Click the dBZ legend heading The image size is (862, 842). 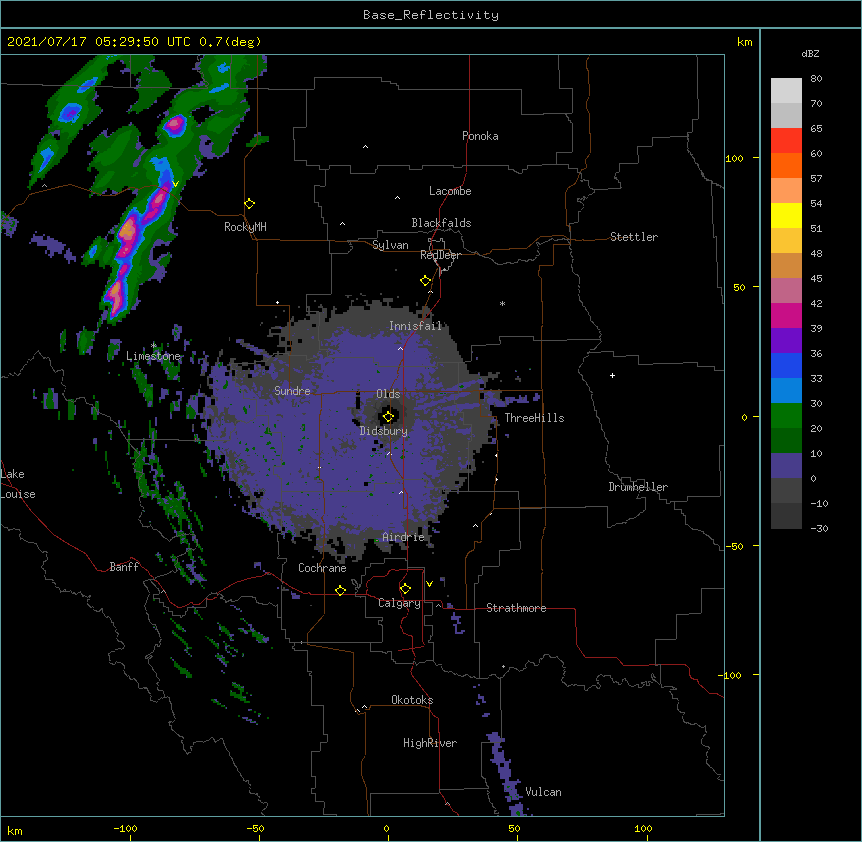click(x=810, y=54)
